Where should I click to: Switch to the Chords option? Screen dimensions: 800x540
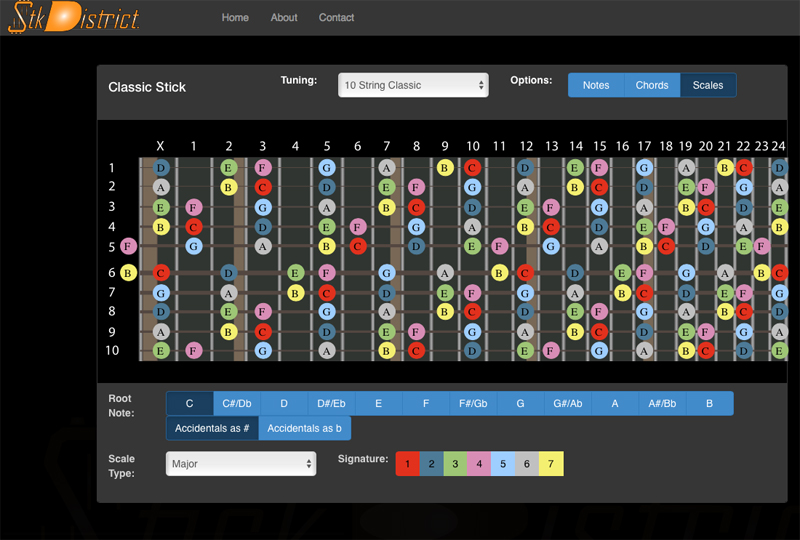pos(652,86)
